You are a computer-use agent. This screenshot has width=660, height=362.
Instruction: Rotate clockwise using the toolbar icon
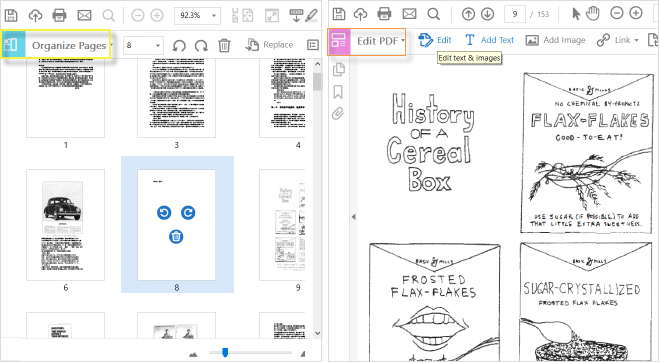click(x=201, y=45)
